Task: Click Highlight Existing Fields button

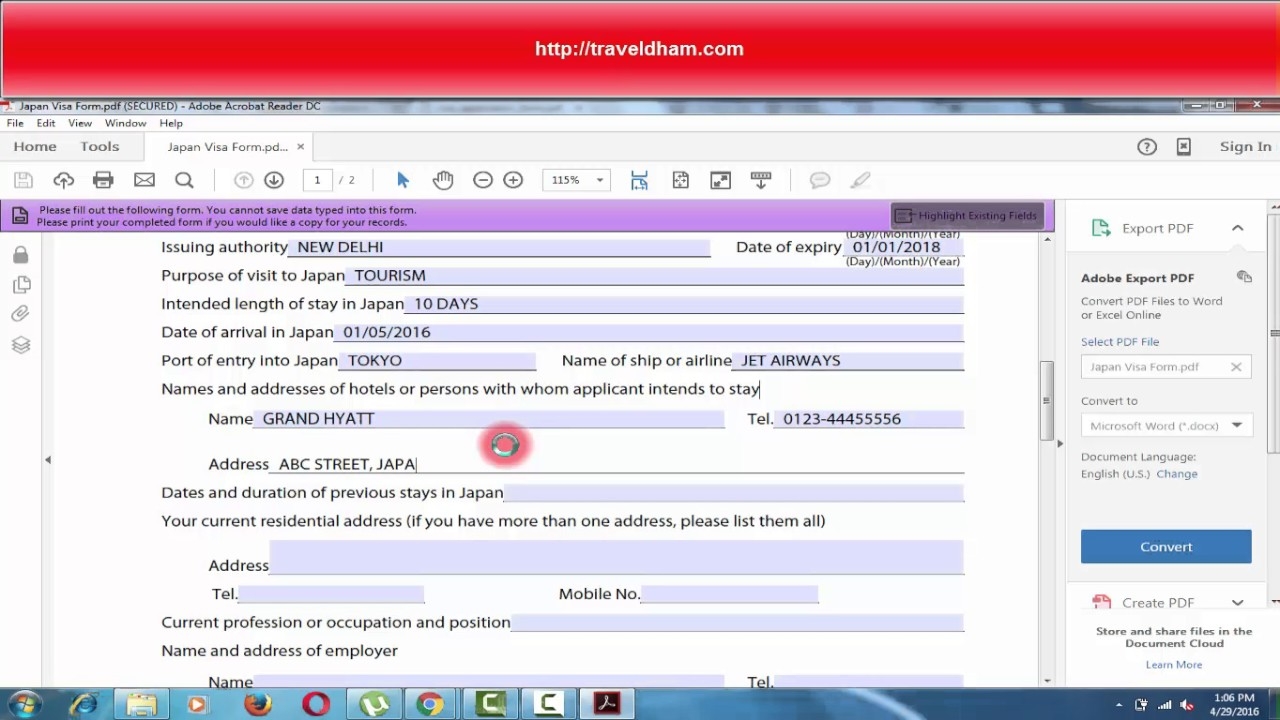Action: tap(967, 215)
